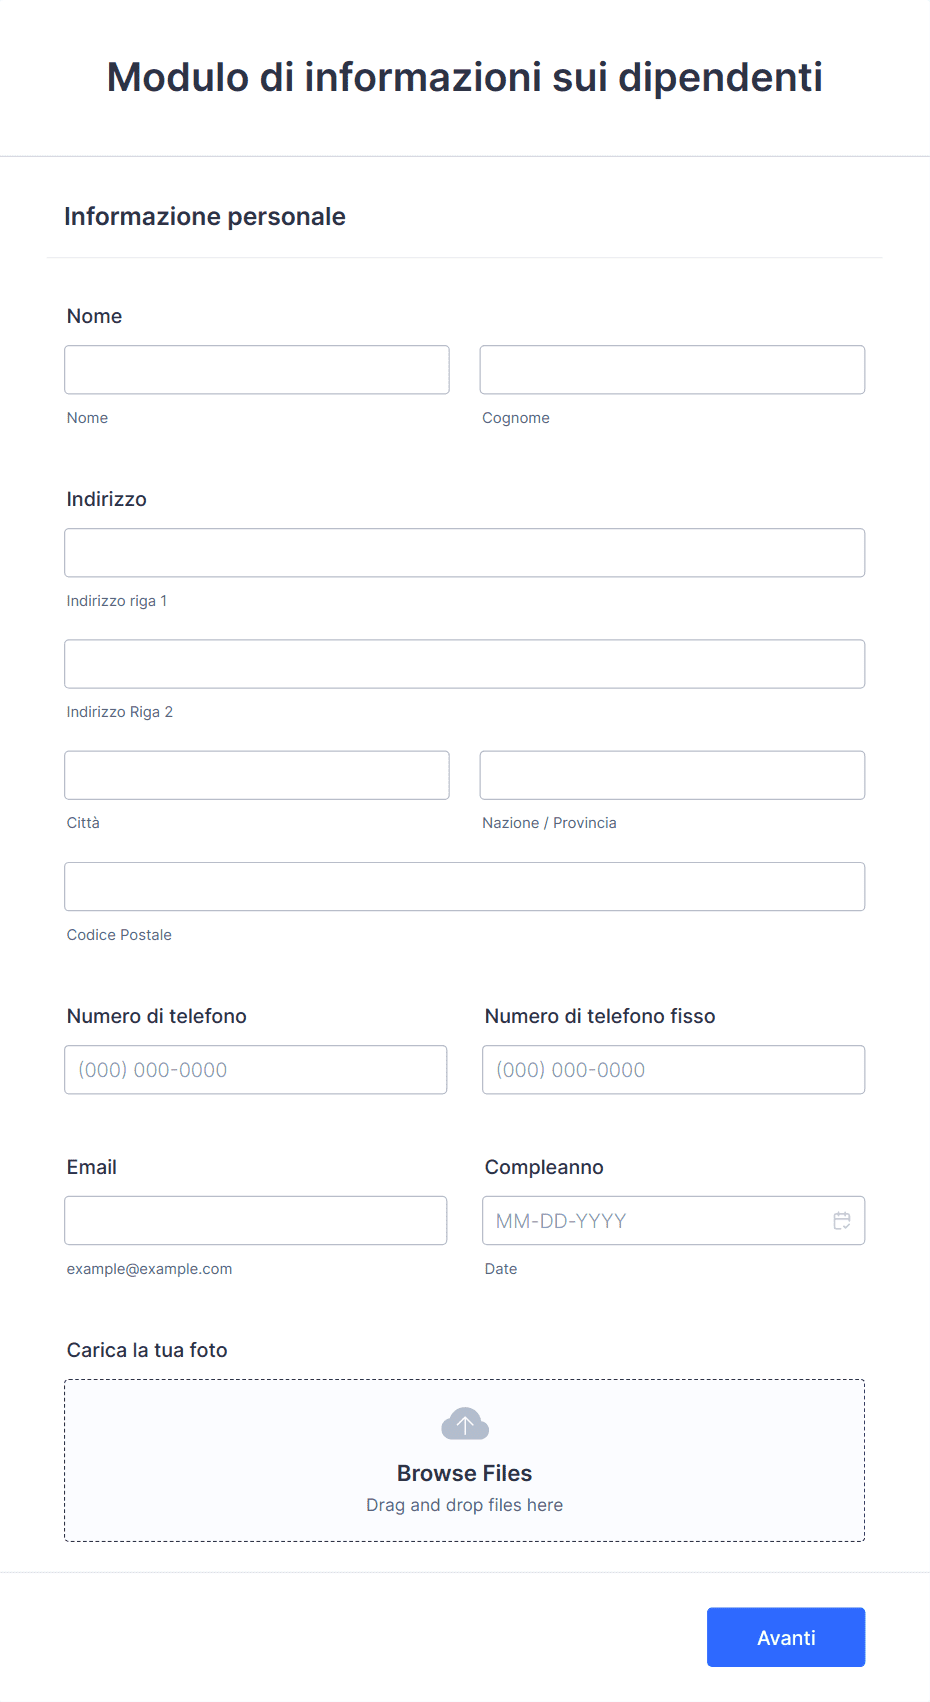Focus the Numero di telefono fisso field
The height and width of the screenshot is (1702, 930).
674,1070
